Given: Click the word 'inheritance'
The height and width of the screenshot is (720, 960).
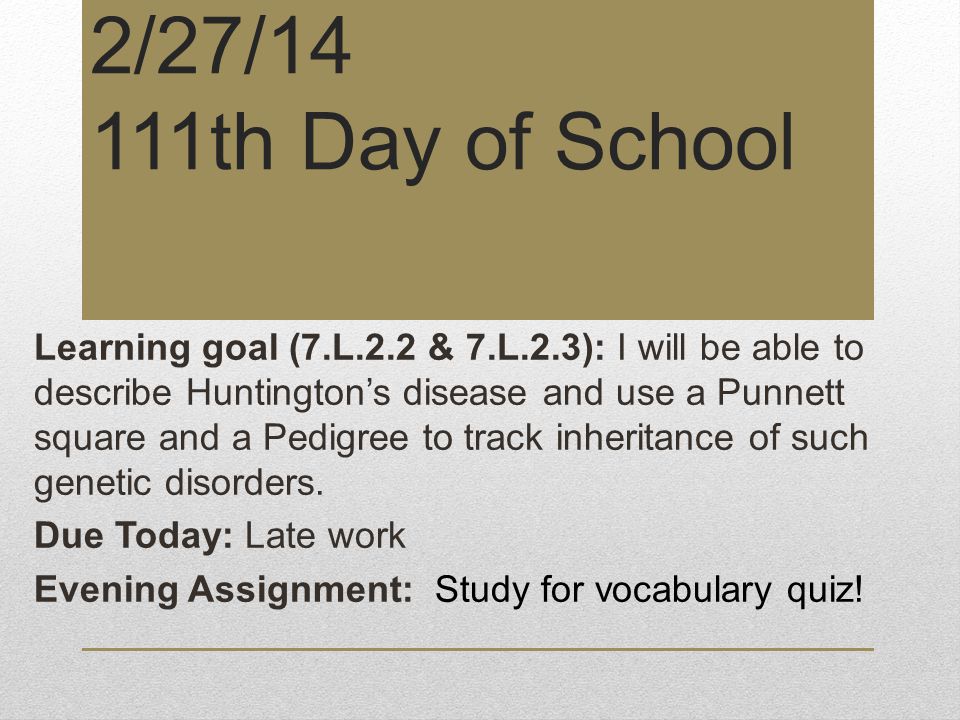Looking at the screenshot, I should (644, 438).
